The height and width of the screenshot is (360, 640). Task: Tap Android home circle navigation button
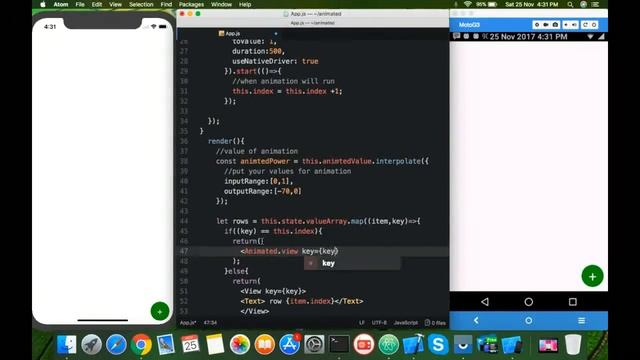click(x=529, y=302)
